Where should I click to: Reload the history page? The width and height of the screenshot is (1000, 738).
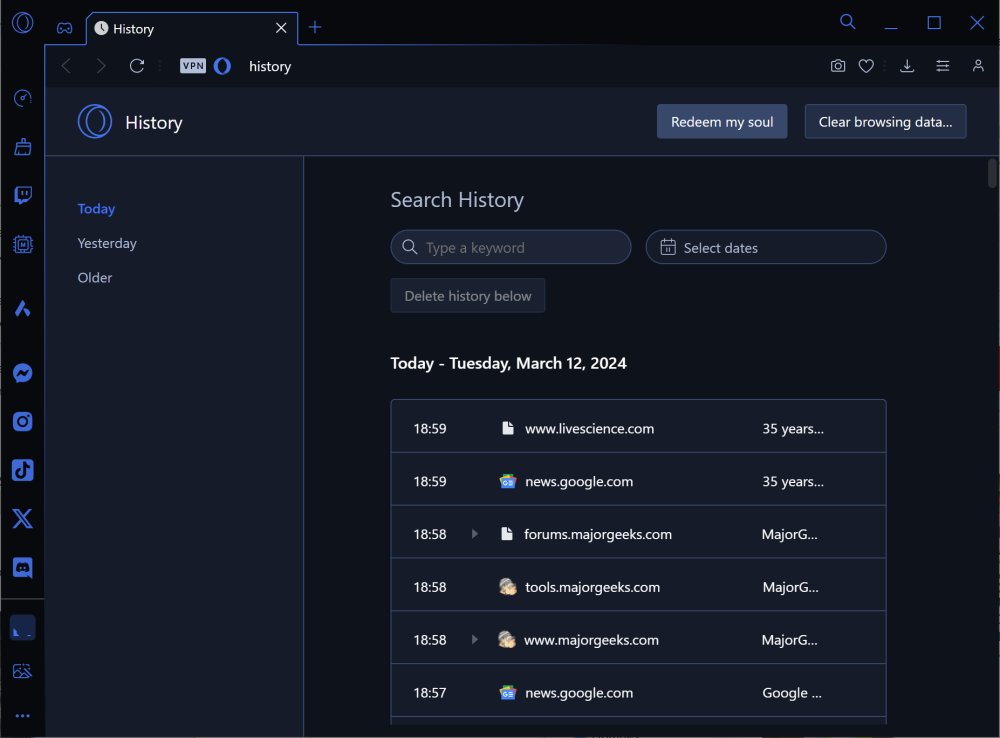[136, 66]
